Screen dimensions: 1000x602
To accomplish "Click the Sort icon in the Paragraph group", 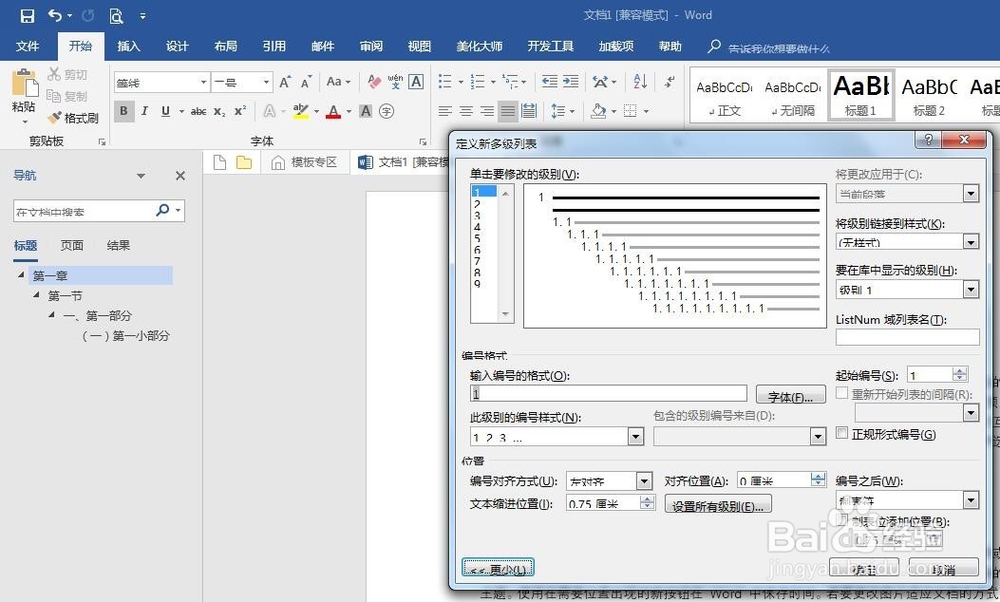I will pyautogui.click(x=641, y=81).
